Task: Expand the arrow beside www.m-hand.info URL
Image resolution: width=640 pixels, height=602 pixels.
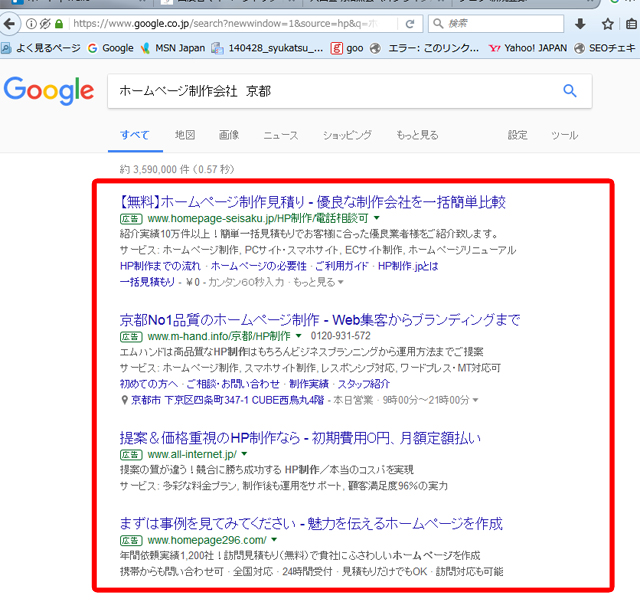Action: coord(298,336)
